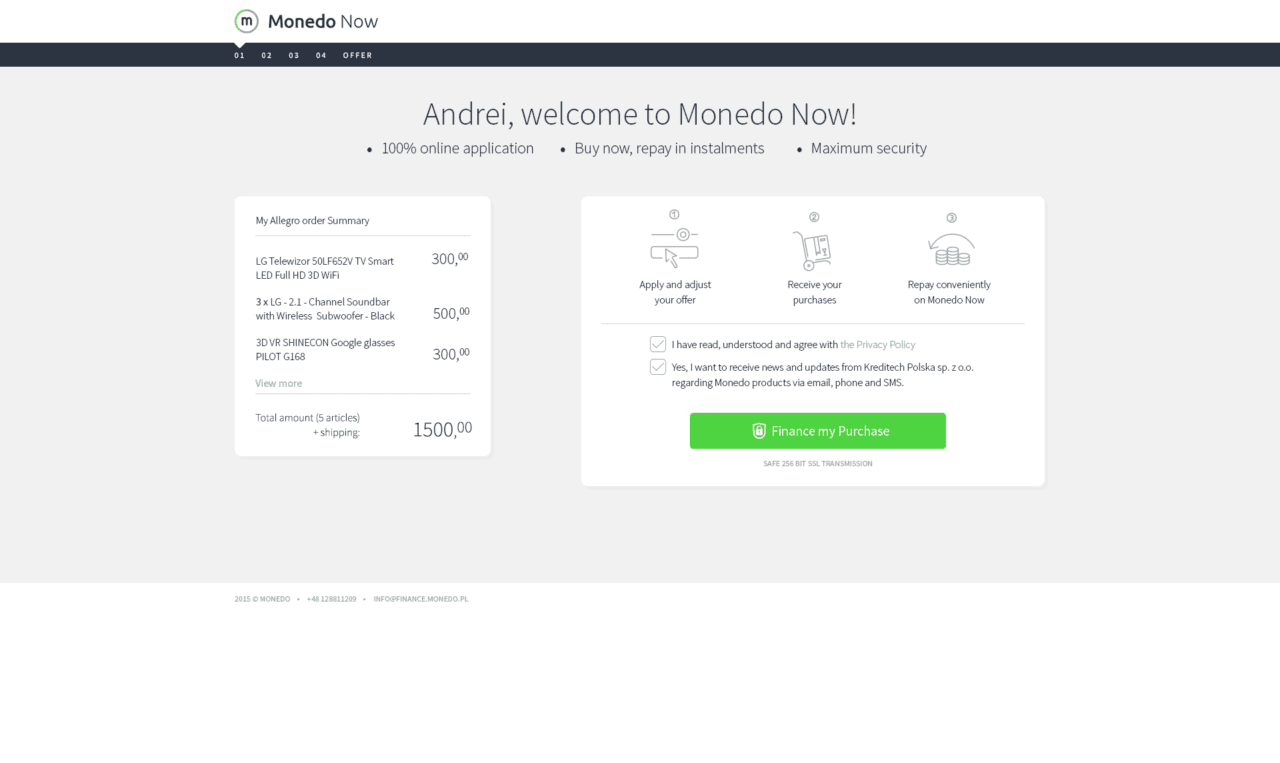This screenshot has height=763, width=1280.
Task: Click the Monedo Now brand name
Action: 323,21
